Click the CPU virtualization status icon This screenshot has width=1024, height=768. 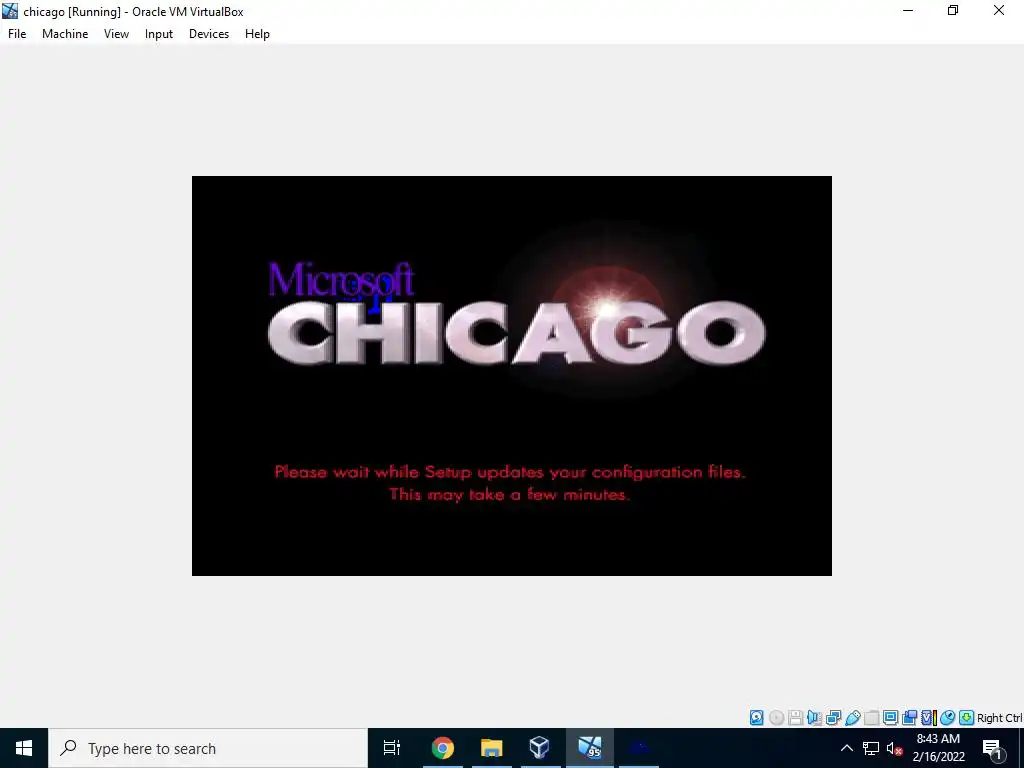[x=929, y=718]
